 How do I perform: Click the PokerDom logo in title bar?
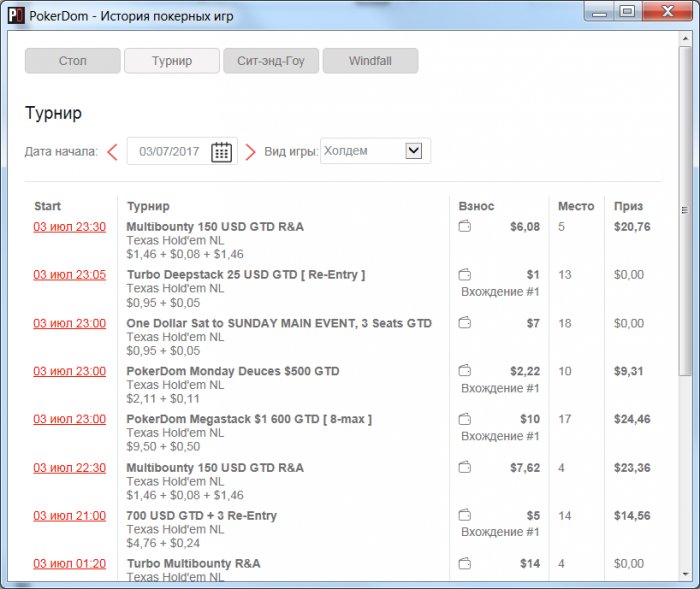pos(16,16)
